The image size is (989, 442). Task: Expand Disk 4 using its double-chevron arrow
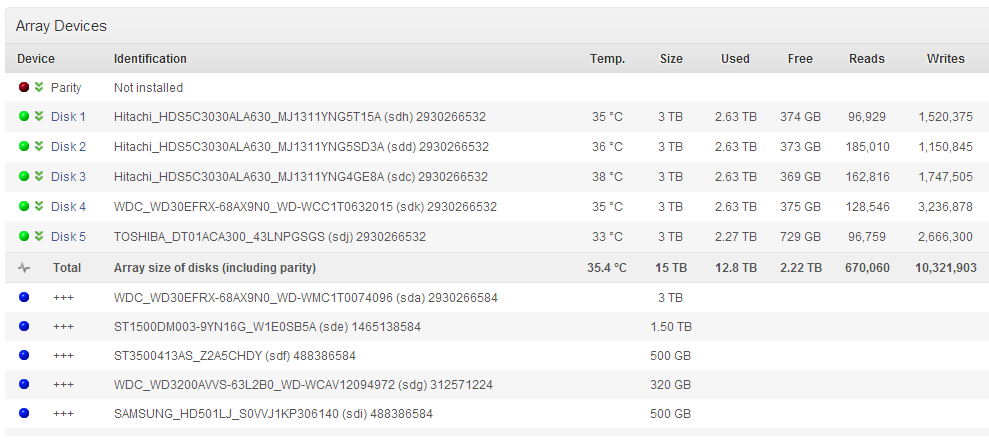(x=39, y=206)
